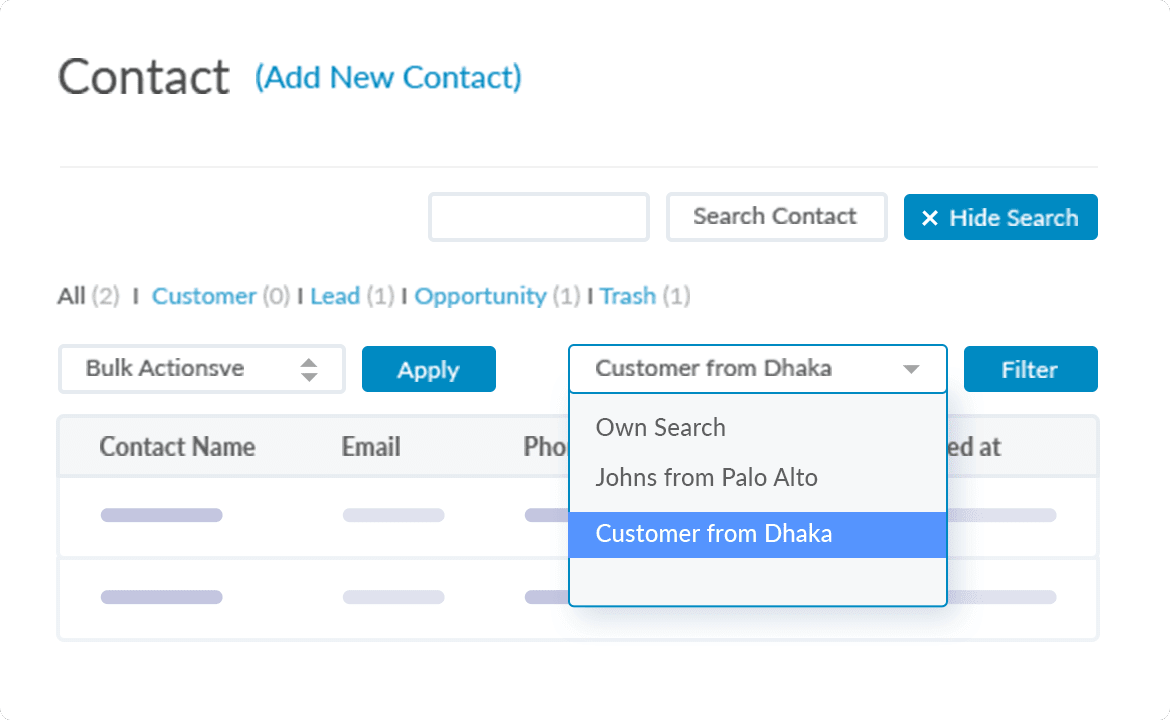1170x720 pixels.
Task: Click inside the search input field
Action: (x=538, y=217)
